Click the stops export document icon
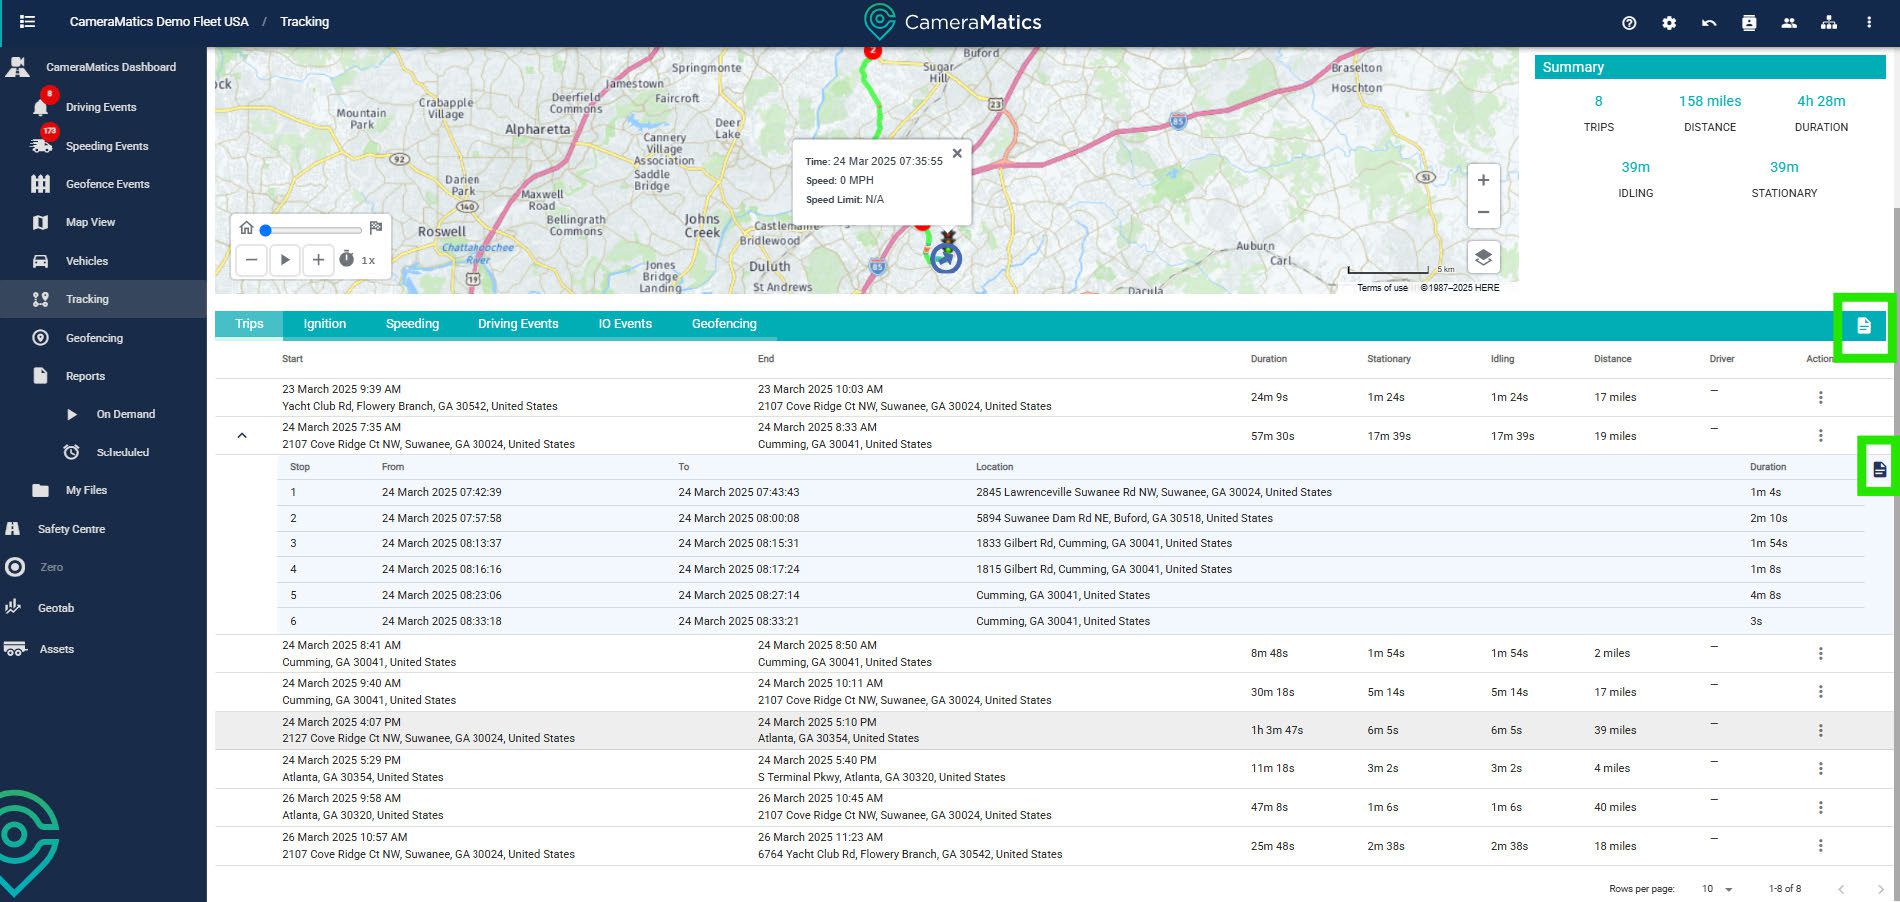 tap(1879, 469)
